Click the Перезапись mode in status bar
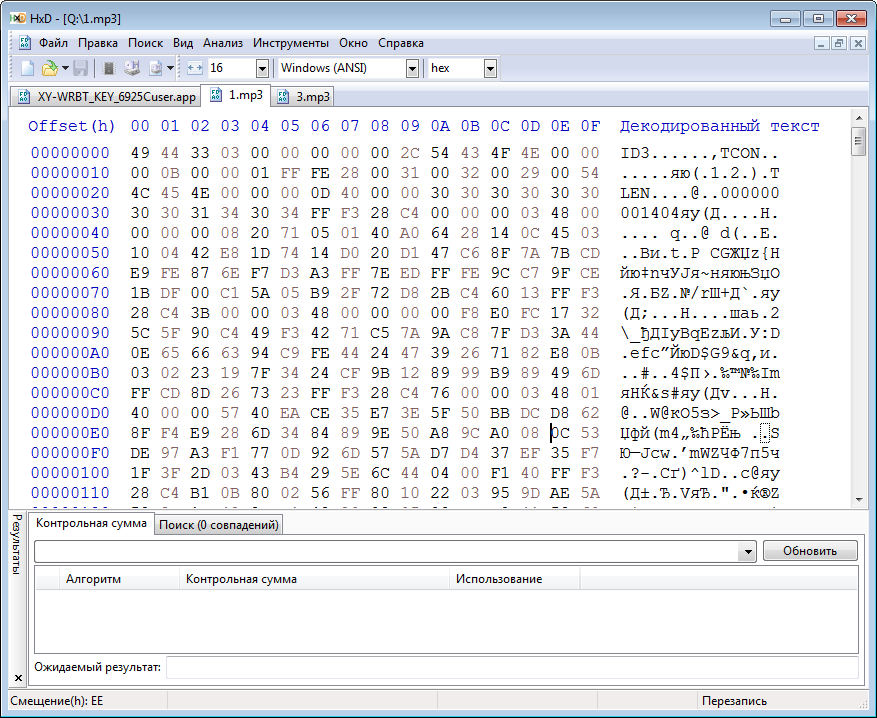Viewport: 877px width, 718px height. [734, 701]
